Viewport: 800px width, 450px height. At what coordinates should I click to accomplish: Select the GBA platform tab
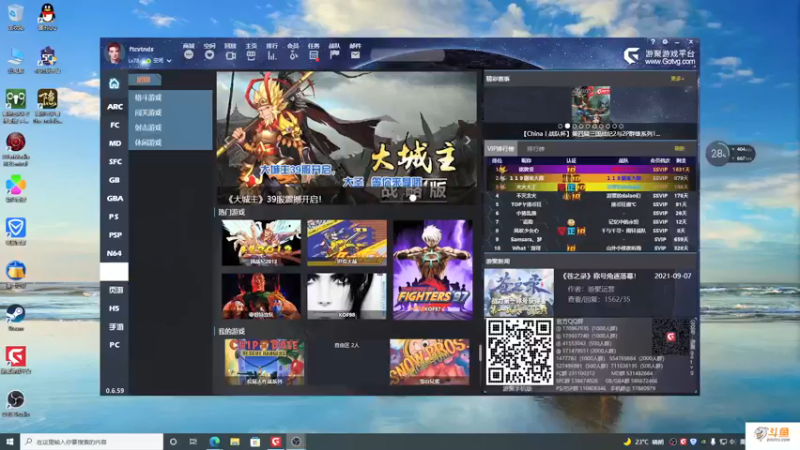pos(115,198)
